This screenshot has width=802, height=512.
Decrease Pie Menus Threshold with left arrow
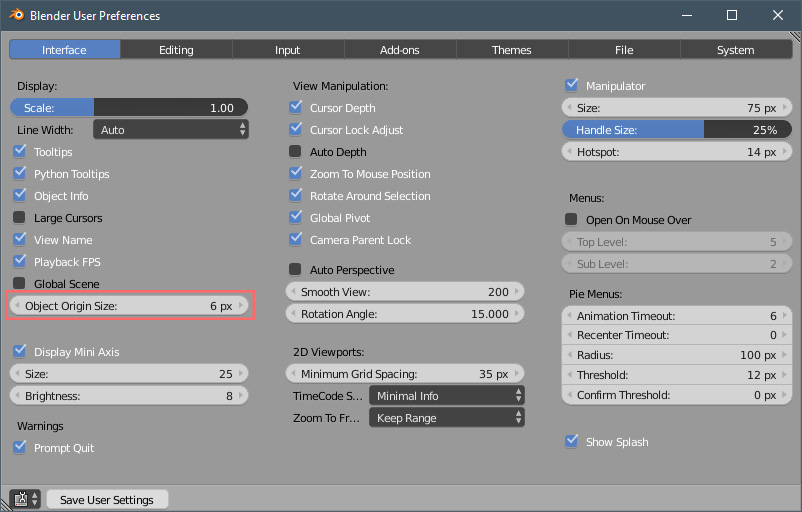point(569,374)
